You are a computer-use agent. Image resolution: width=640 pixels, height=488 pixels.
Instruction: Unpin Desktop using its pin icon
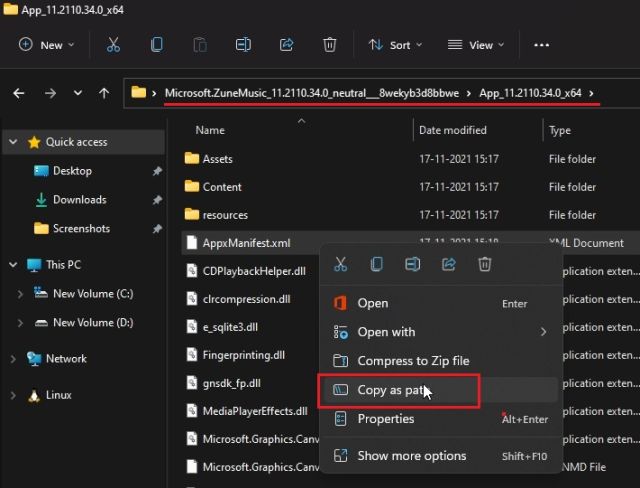click(157, 171)
